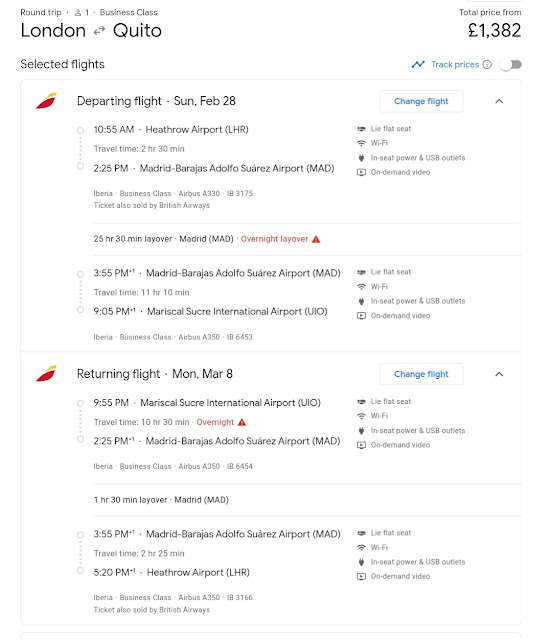Click the Wi-Fi icon on the IB 6453 leg
This screenshot has width=552, height=640.
(x=361, y=287)
